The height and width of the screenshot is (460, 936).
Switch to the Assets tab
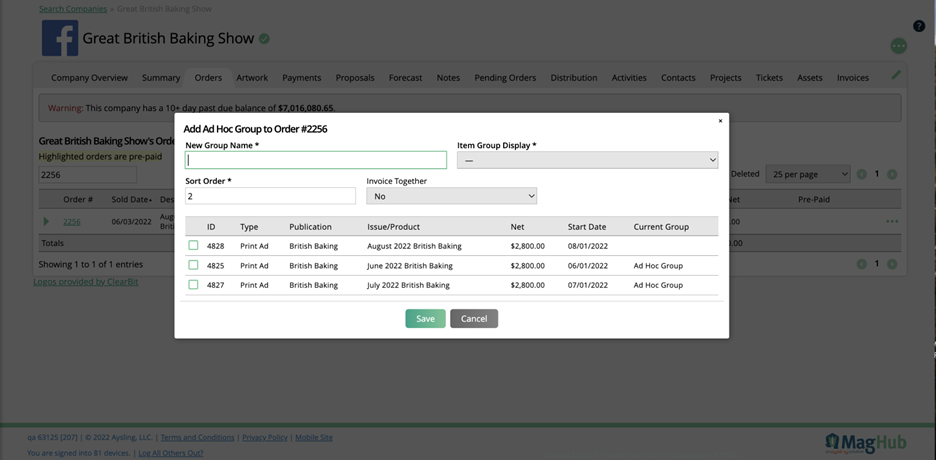coord(810,78)
